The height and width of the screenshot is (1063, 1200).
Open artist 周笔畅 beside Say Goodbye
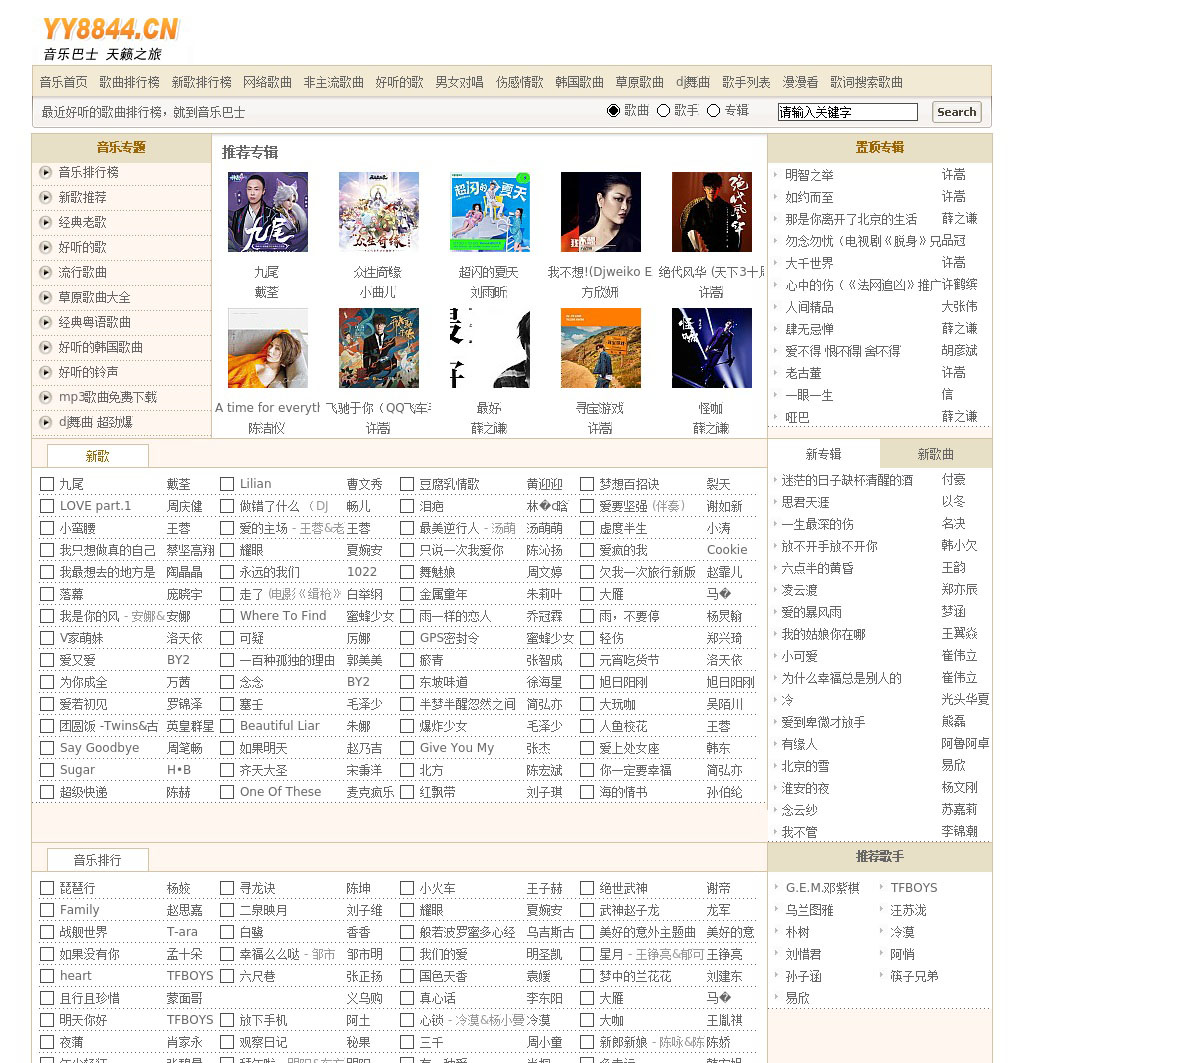tap(184, 748)
